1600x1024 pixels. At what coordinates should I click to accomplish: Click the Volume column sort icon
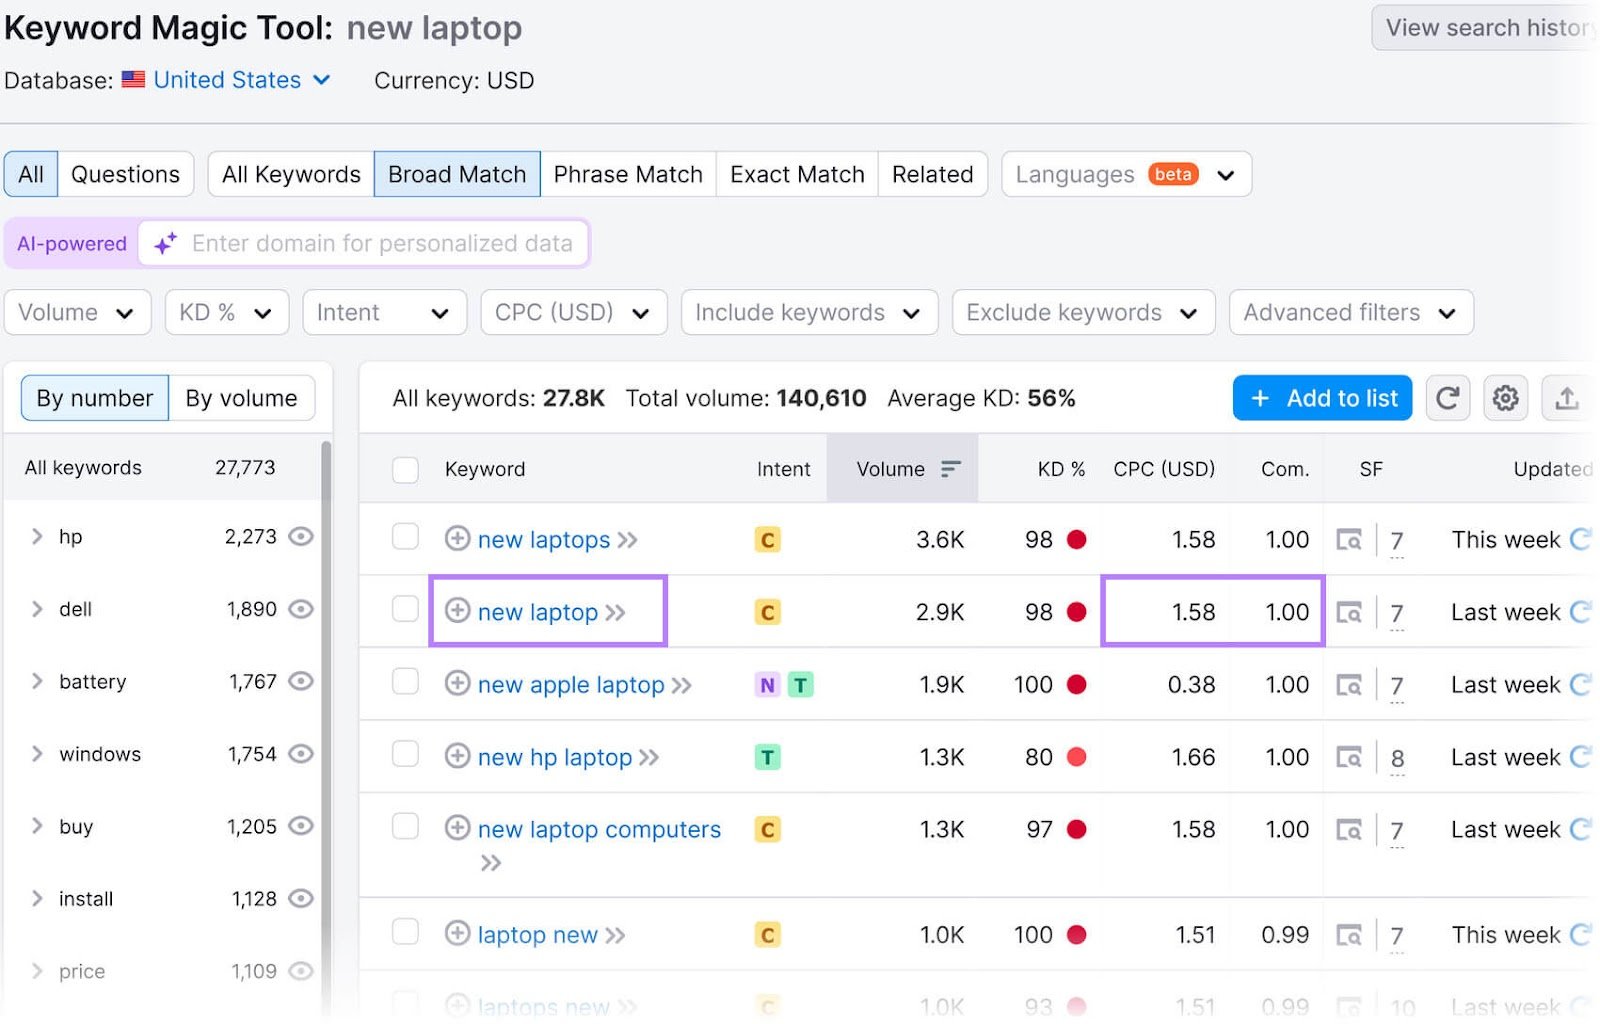(950, 469)
